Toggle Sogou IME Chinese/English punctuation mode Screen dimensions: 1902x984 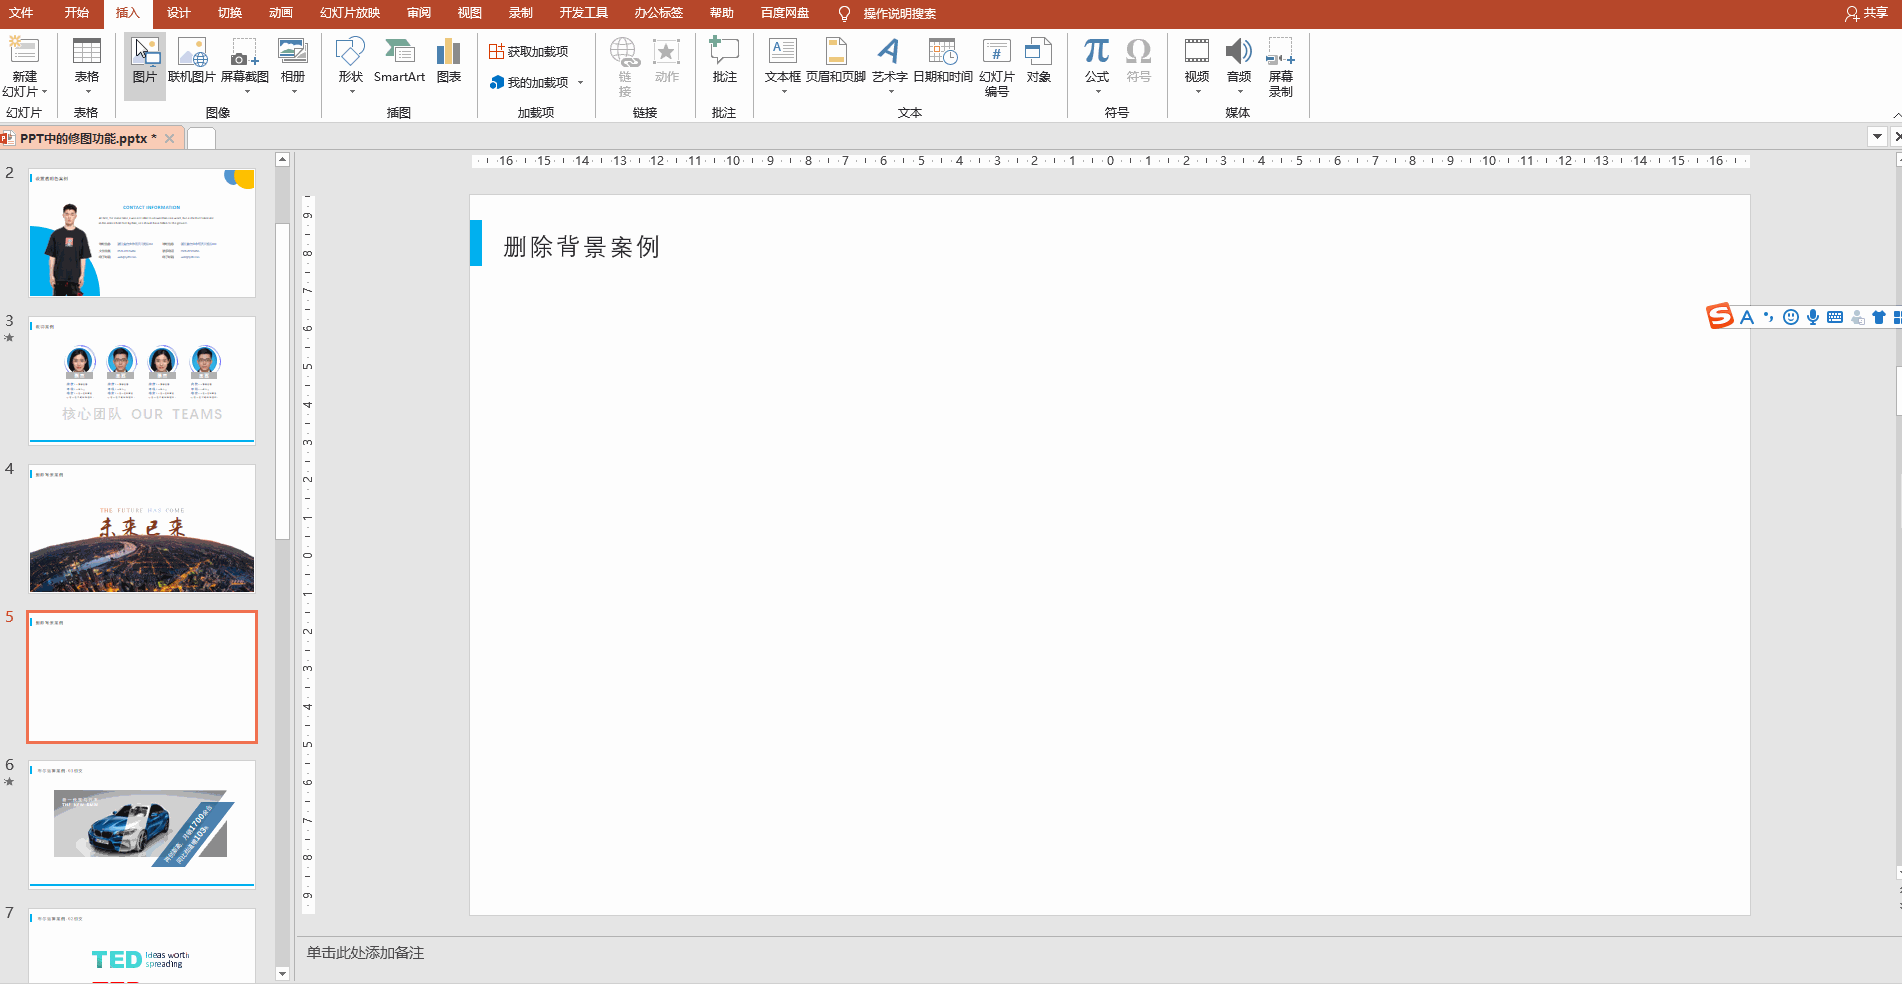click(1769, 318)
